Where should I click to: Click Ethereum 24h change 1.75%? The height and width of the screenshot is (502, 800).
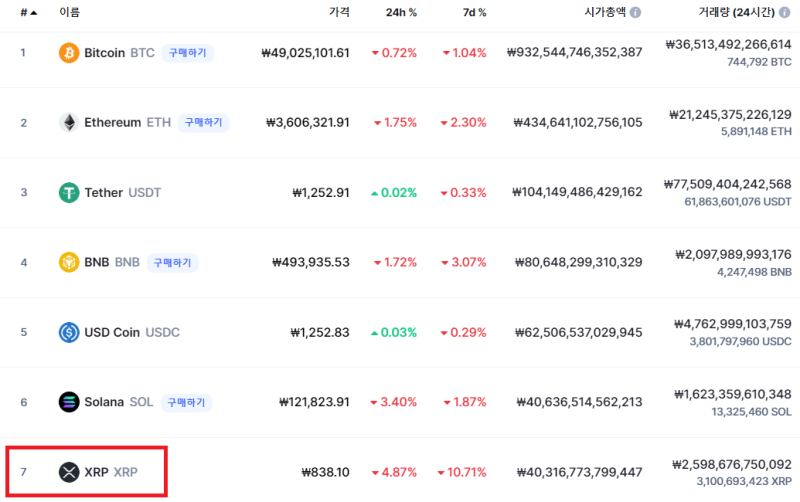click(395, 122)
